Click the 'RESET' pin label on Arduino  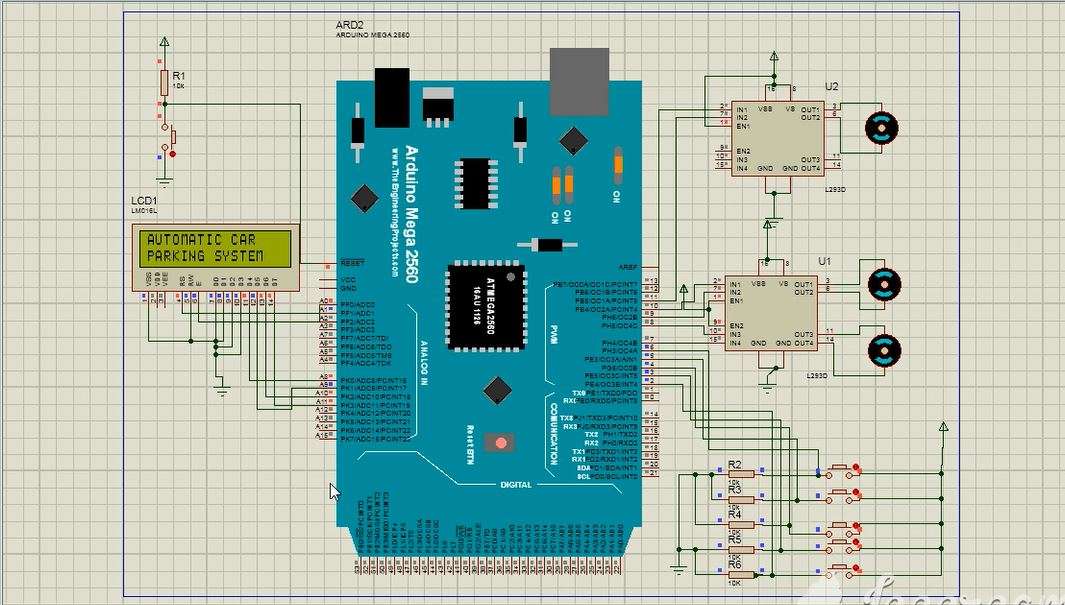(x=352, y=262)
